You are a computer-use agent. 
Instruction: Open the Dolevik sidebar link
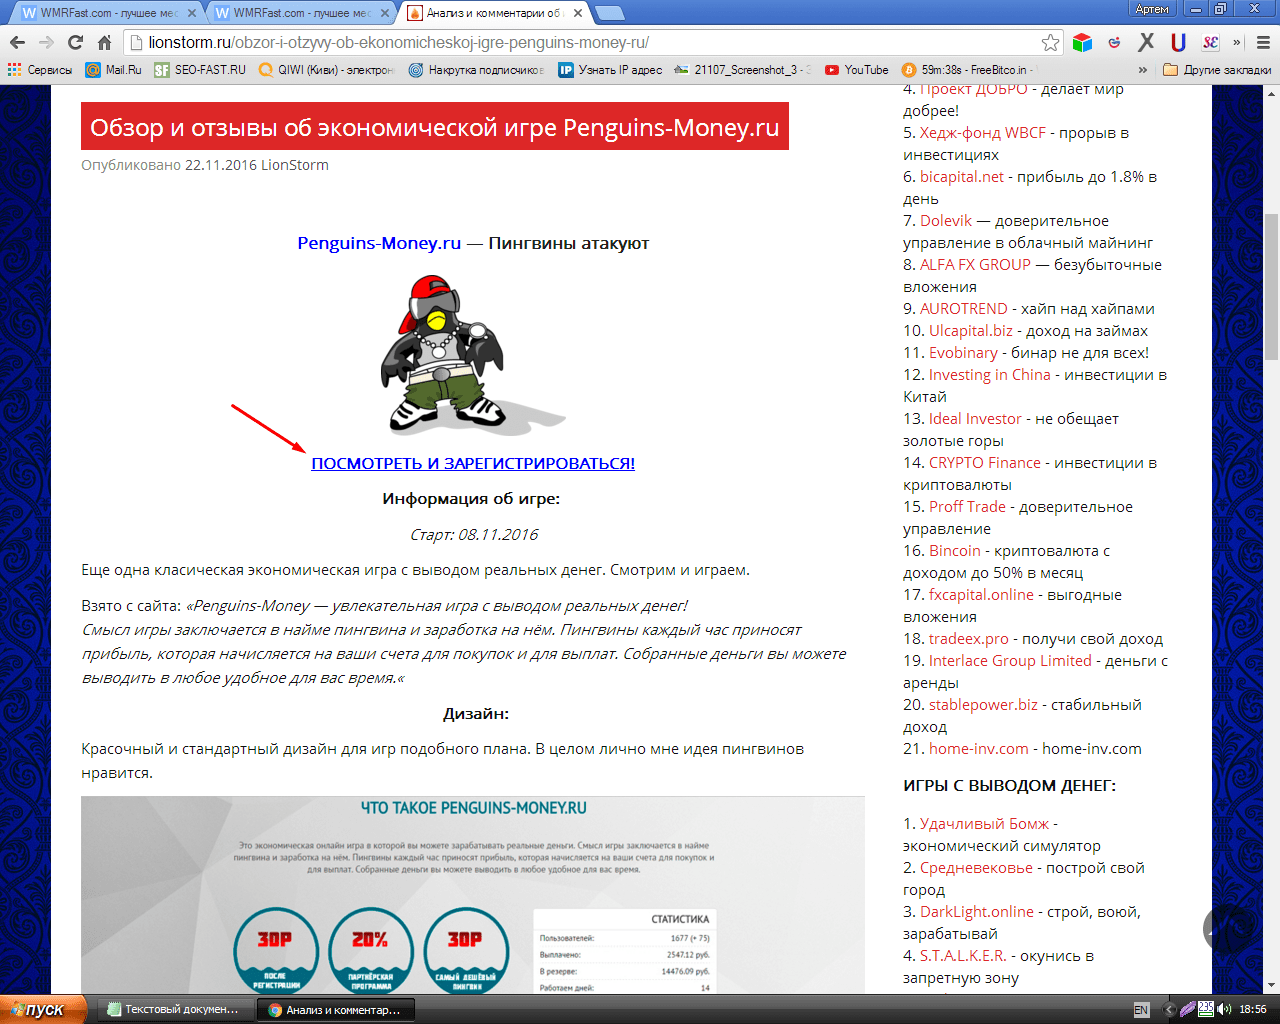pyautogui.click(x=946, y=220)
